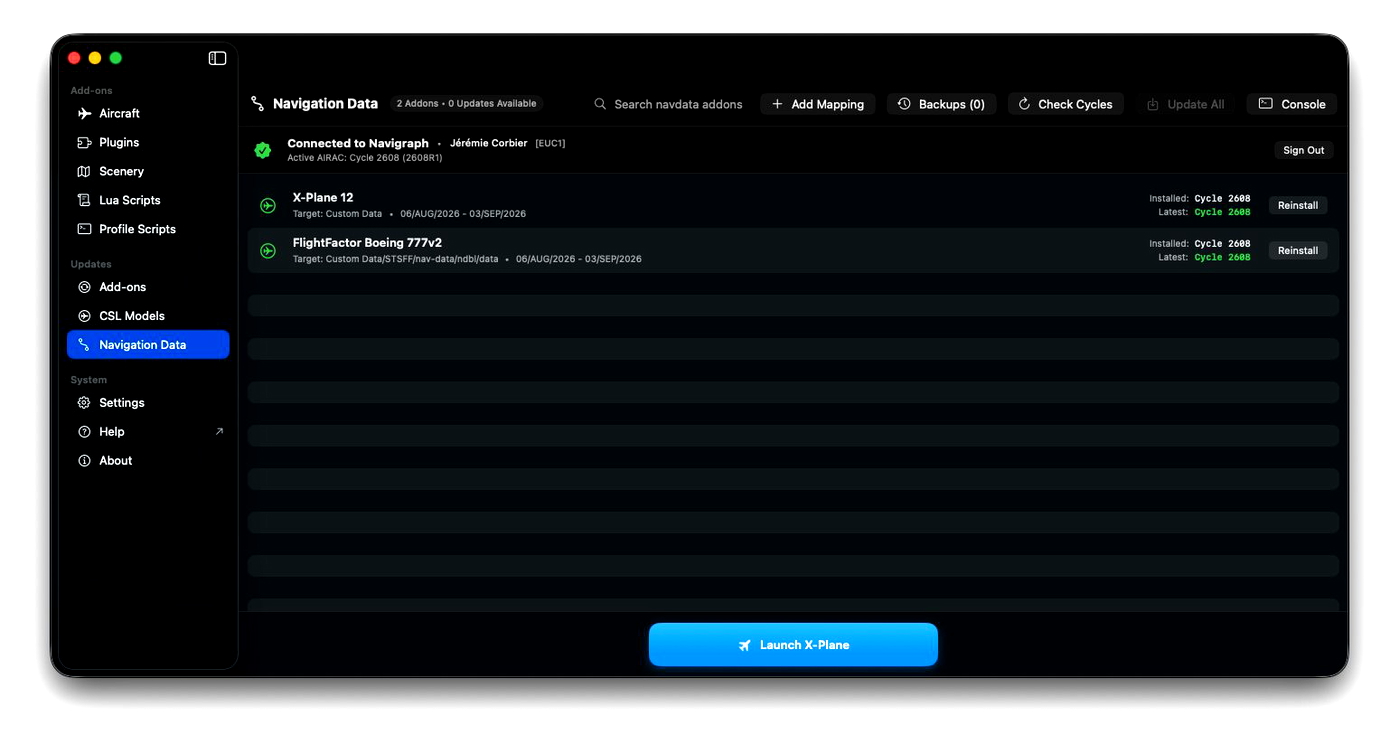Open the Scenery section
This screenshot has height=744, width=1399.
[148, 172]
